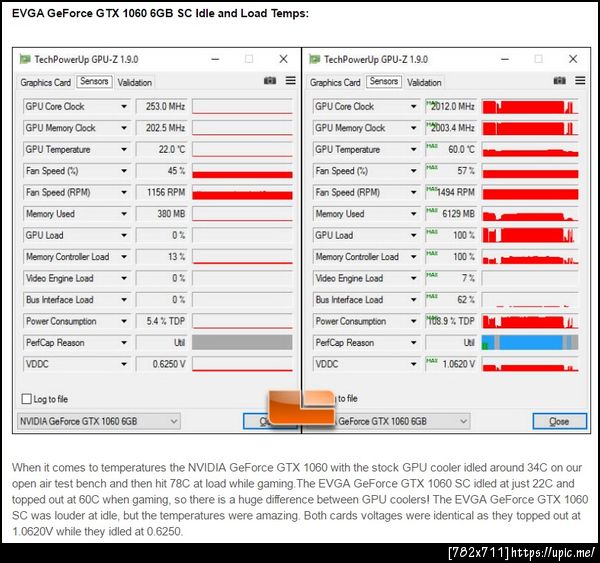Expand Memory Used dropdown in left window
The height and width of the screenshot is (563, 600).
click(124, 214)
